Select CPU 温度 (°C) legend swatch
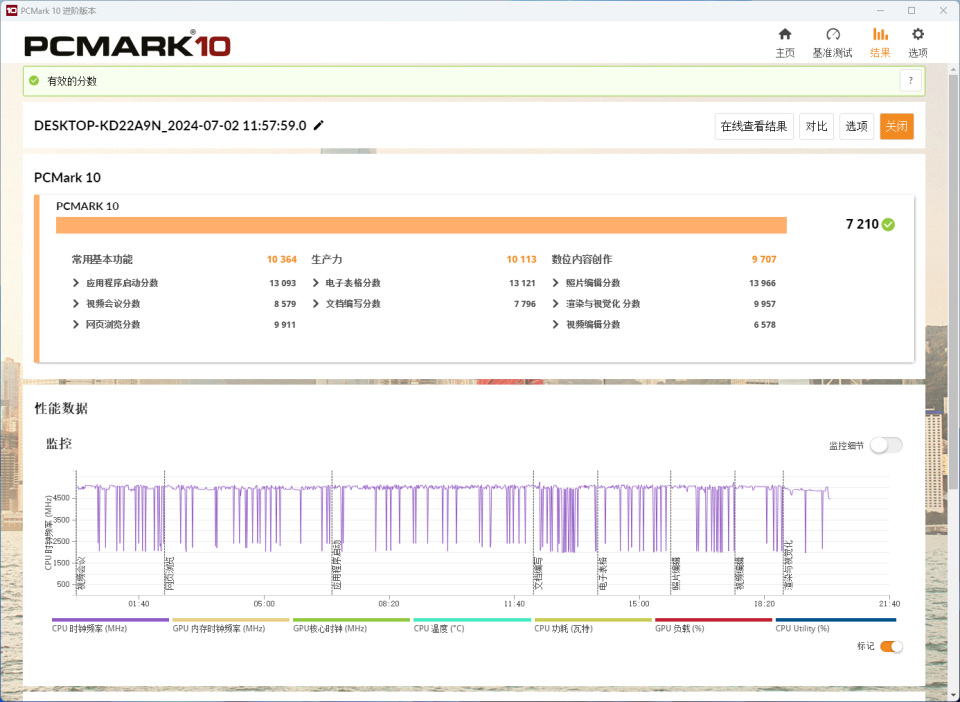This screenshot has width=960, height=702. click(x=472, y=620)
